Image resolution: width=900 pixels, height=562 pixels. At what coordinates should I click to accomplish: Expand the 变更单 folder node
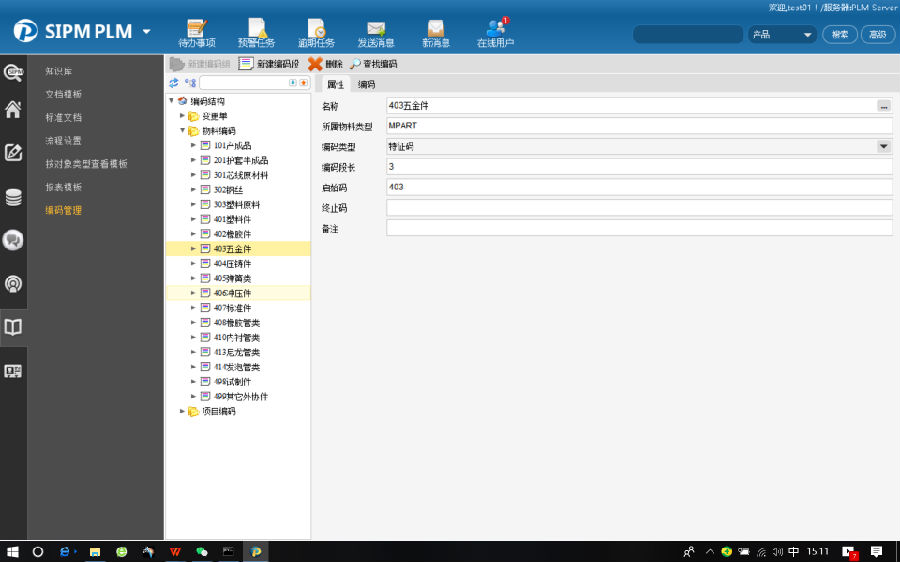[182, 116]
